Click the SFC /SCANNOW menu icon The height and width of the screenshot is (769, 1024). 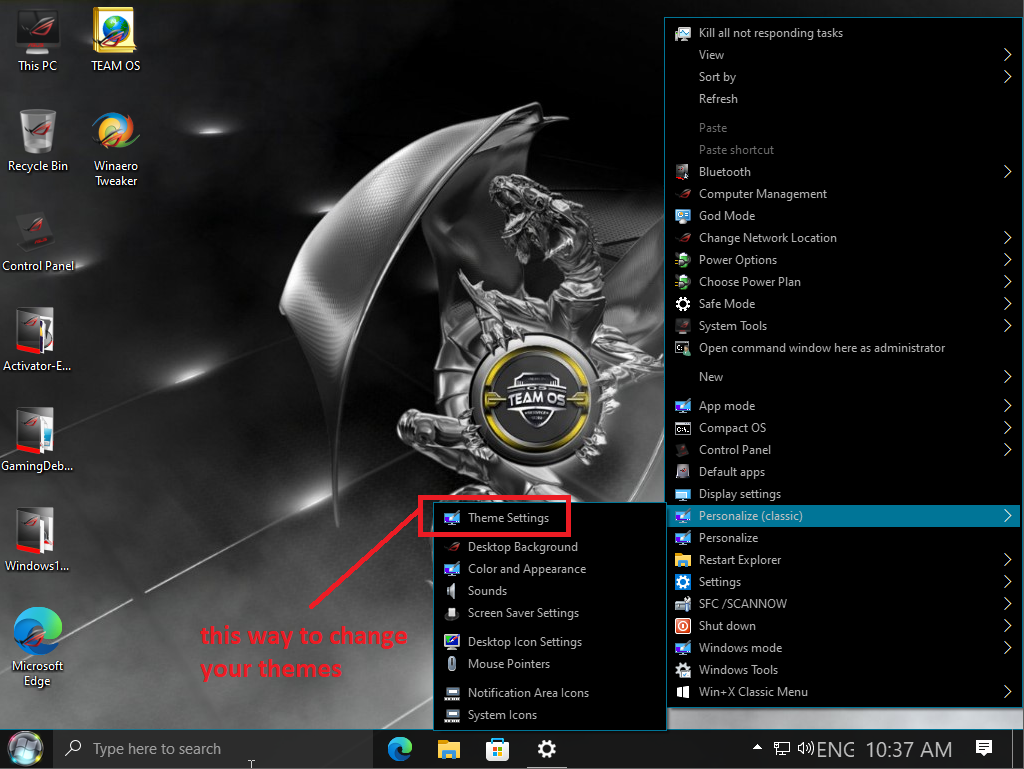682,604
